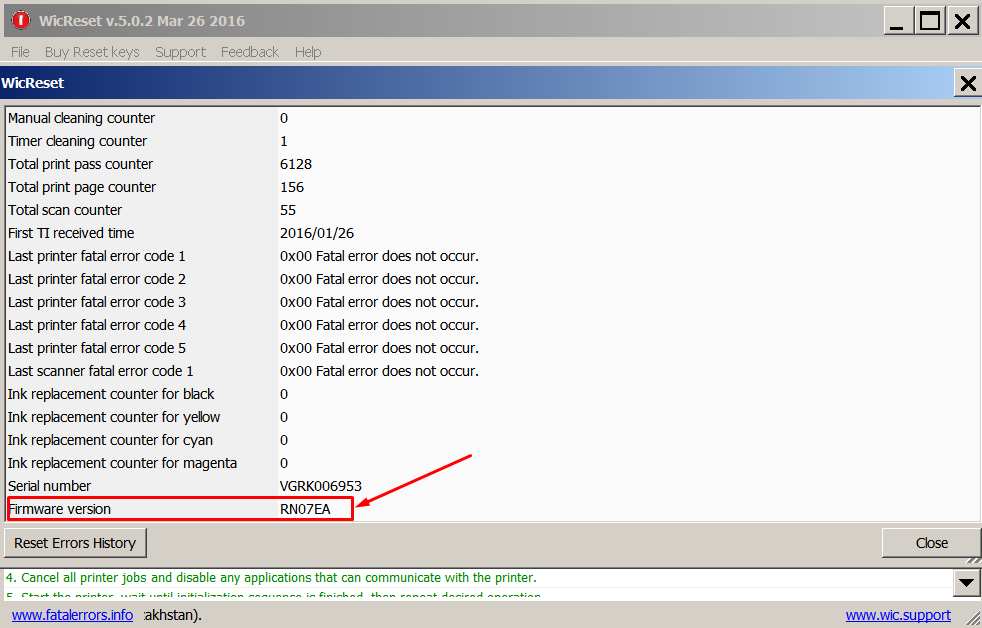The width and height of the screenshot is (982, 628).
Task: Open the File menu
Action: (19, 51)
